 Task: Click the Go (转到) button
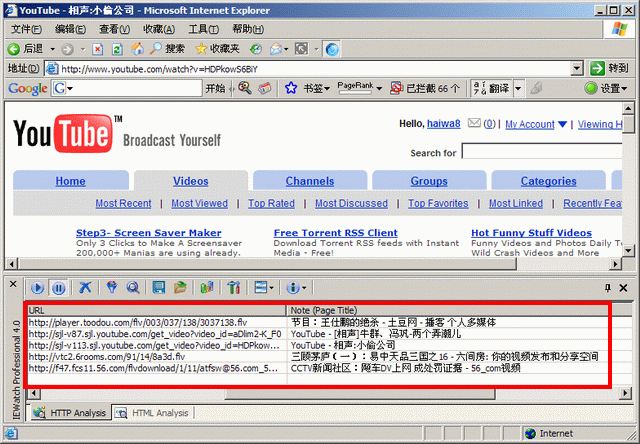(610, 68)
